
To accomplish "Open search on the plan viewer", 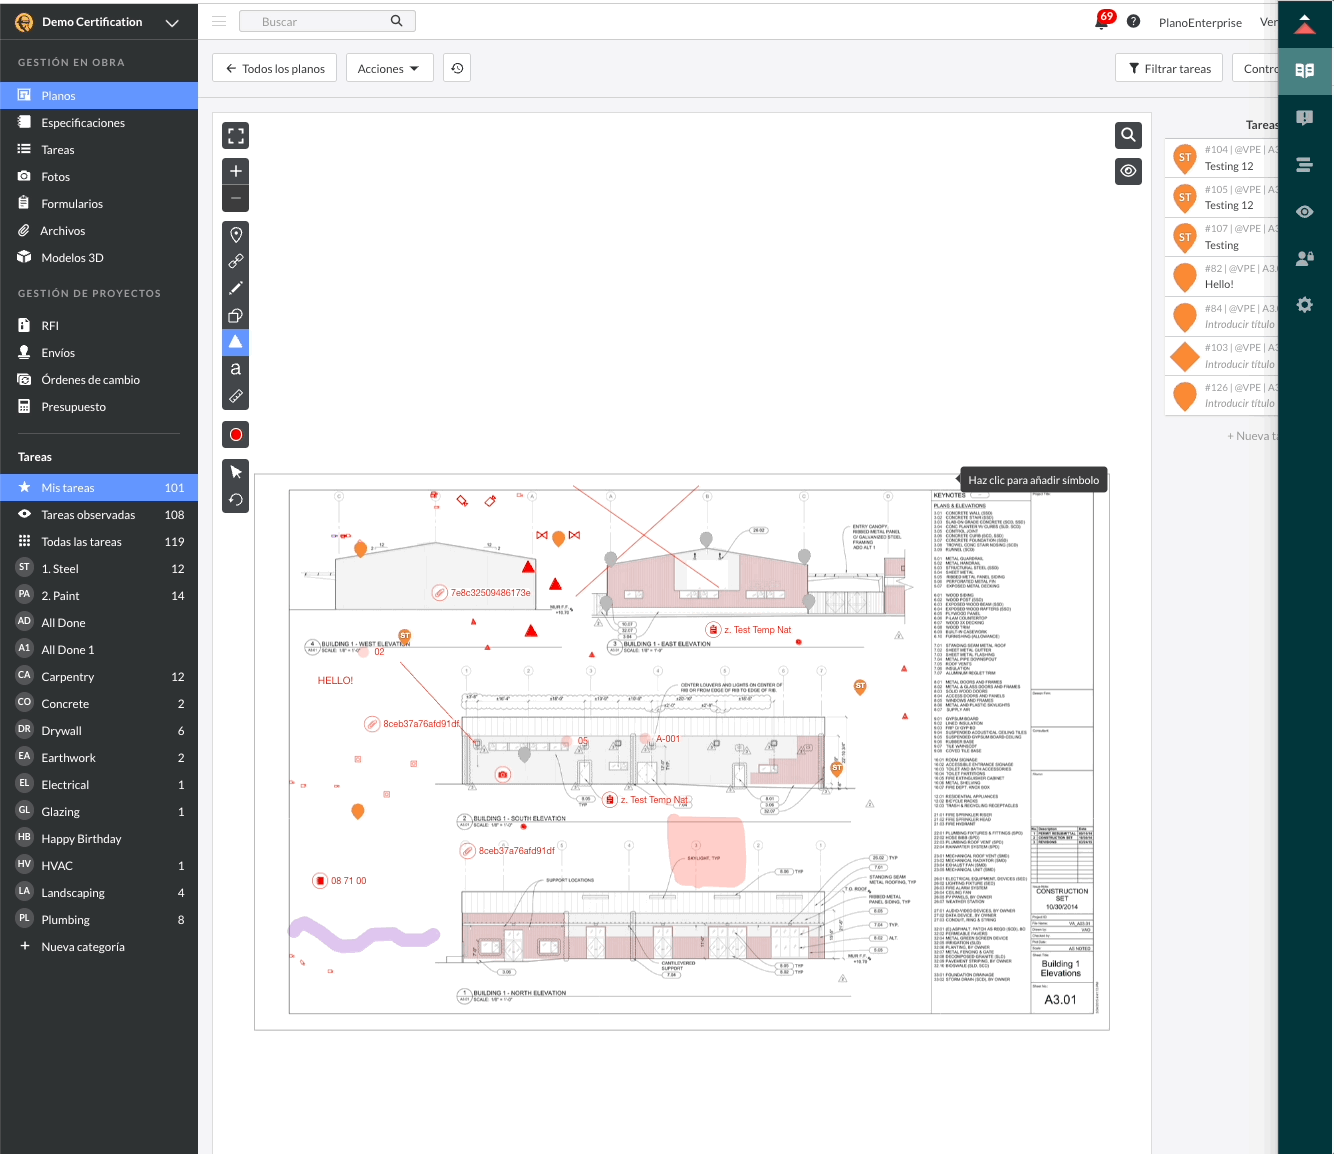I will point(1128,135).
